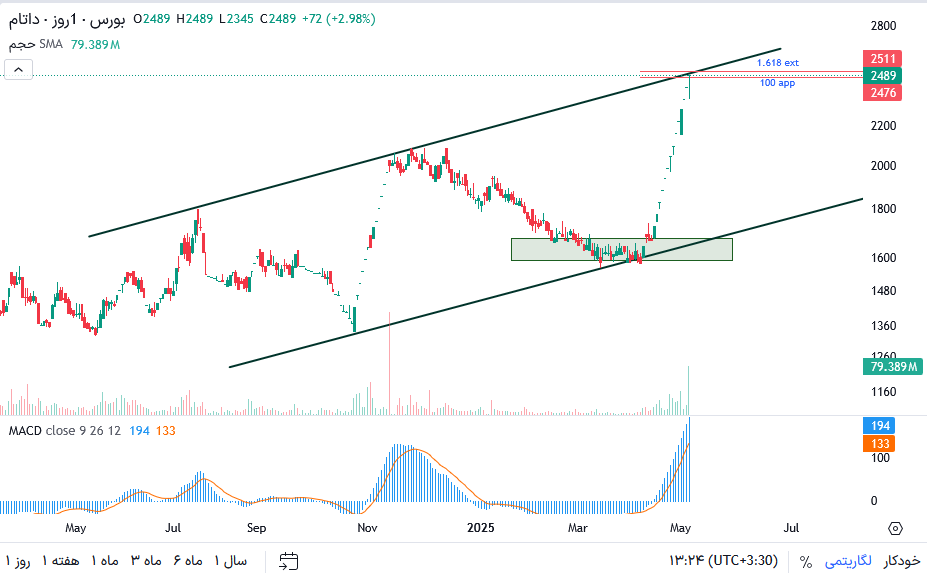Select the ۱ هفته time range
The width and height of the screenshot is (927, 580).
tap(60, 560)
